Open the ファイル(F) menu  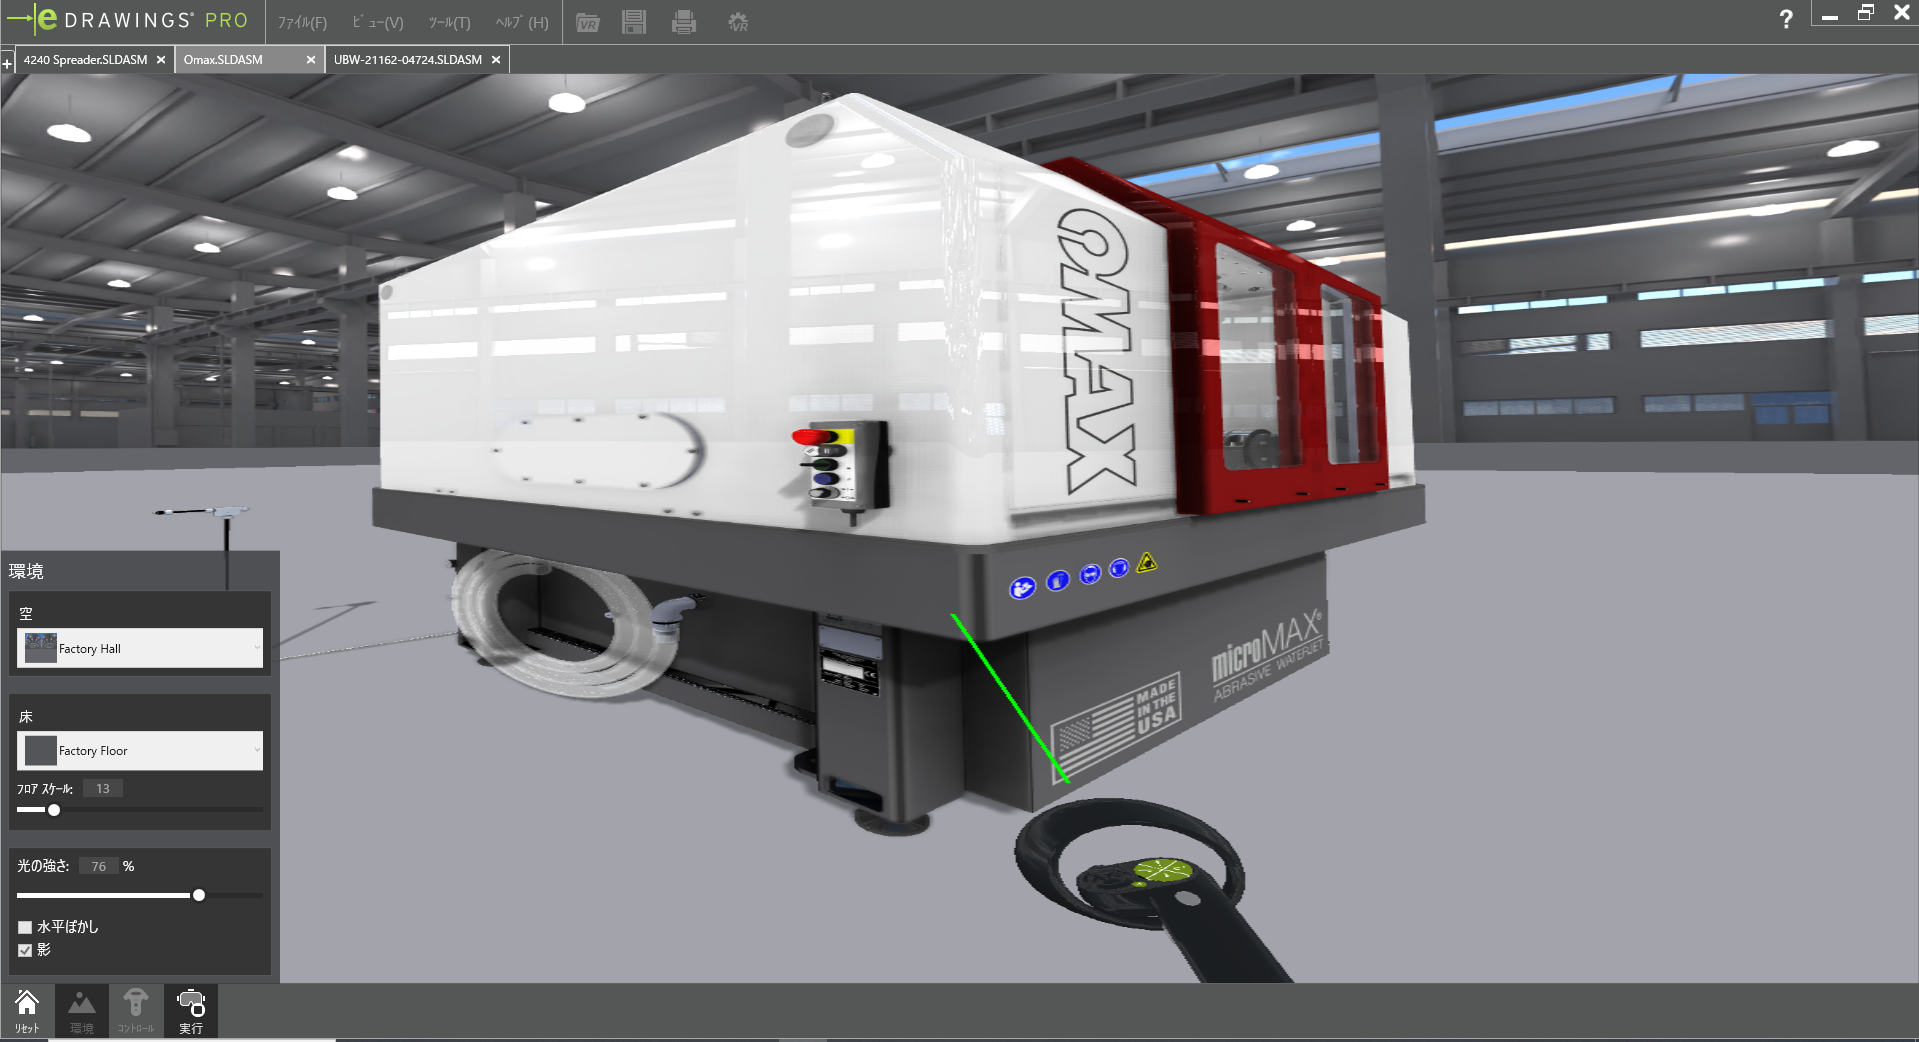302,22
